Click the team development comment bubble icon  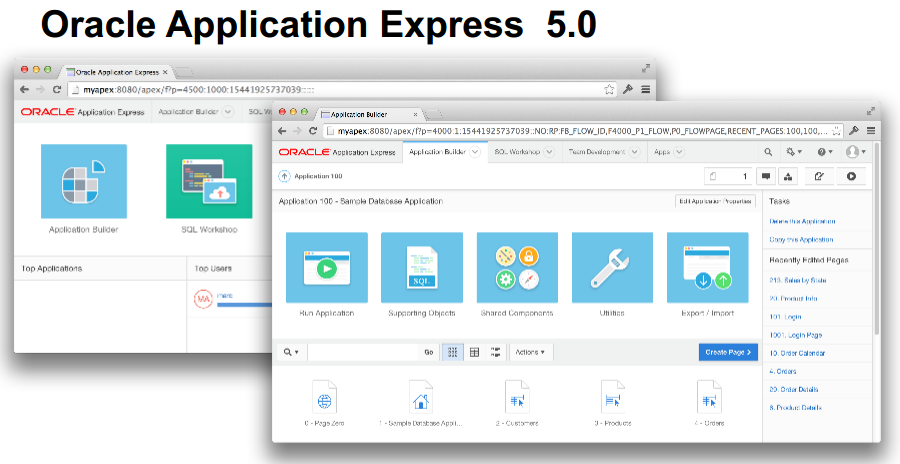pyautogui.click(x=766, y=177)
